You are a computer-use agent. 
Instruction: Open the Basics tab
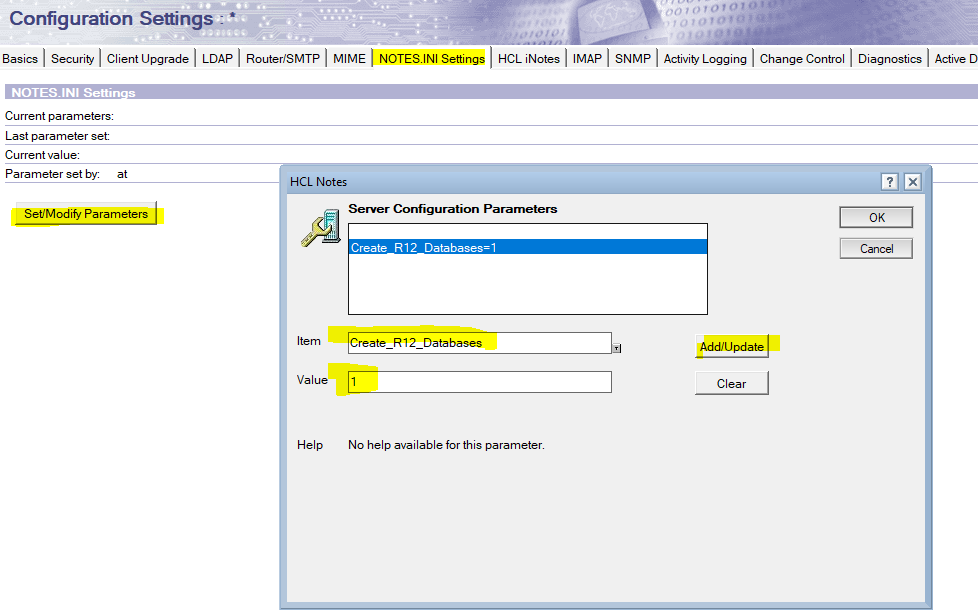coord(20,59)
